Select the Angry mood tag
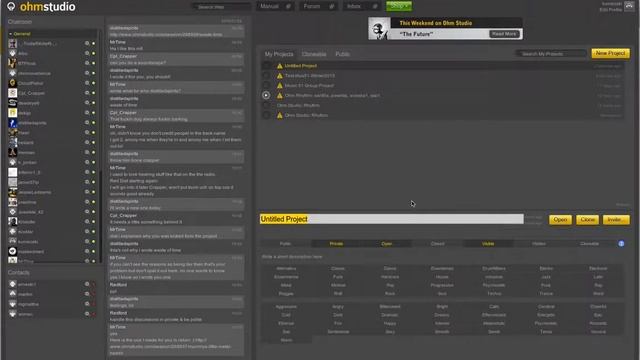This screenshot has height=360, width=640. [338, 307]
